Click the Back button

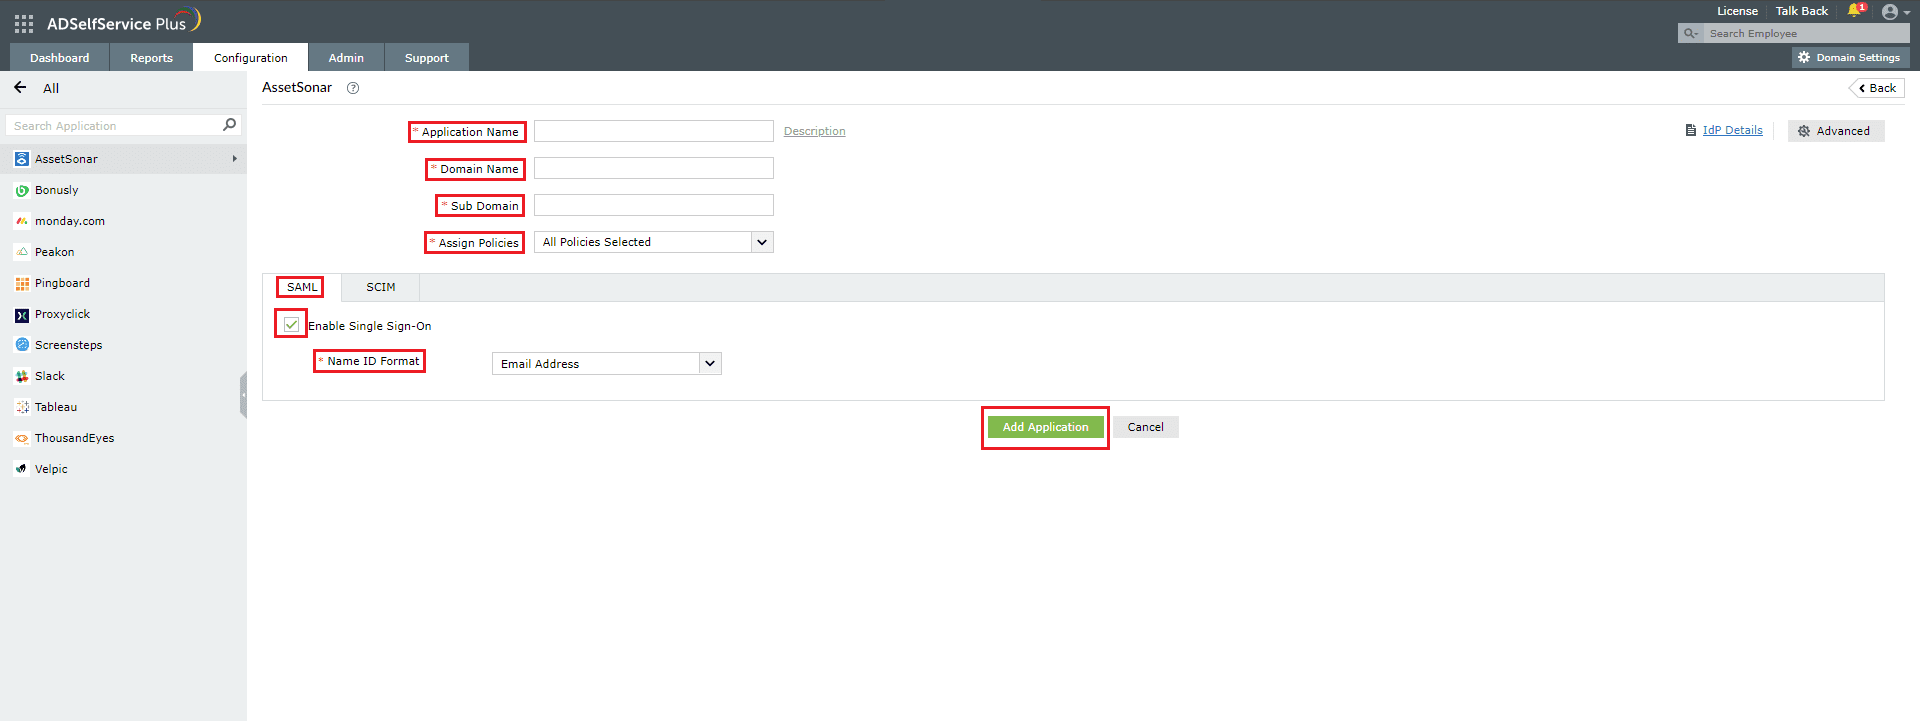point(1877,88)
